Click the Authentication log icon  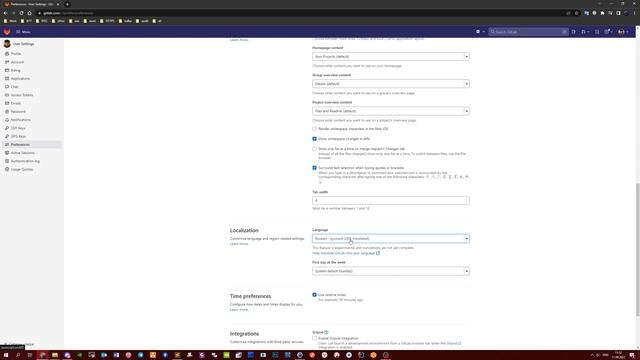point(7,161)
